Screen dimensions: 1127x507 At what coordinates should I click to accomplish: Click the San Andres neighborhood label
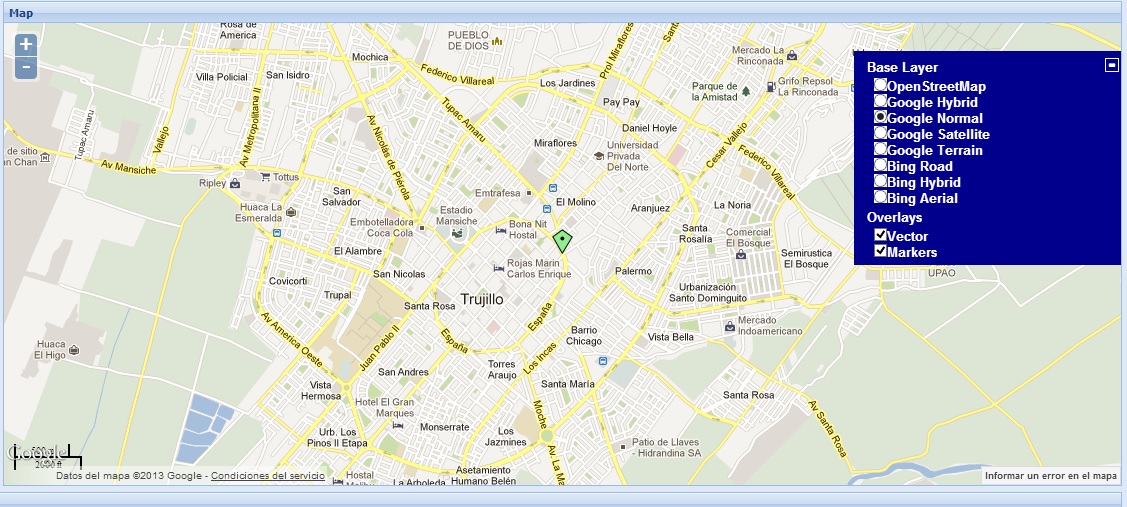click(403, 372)
